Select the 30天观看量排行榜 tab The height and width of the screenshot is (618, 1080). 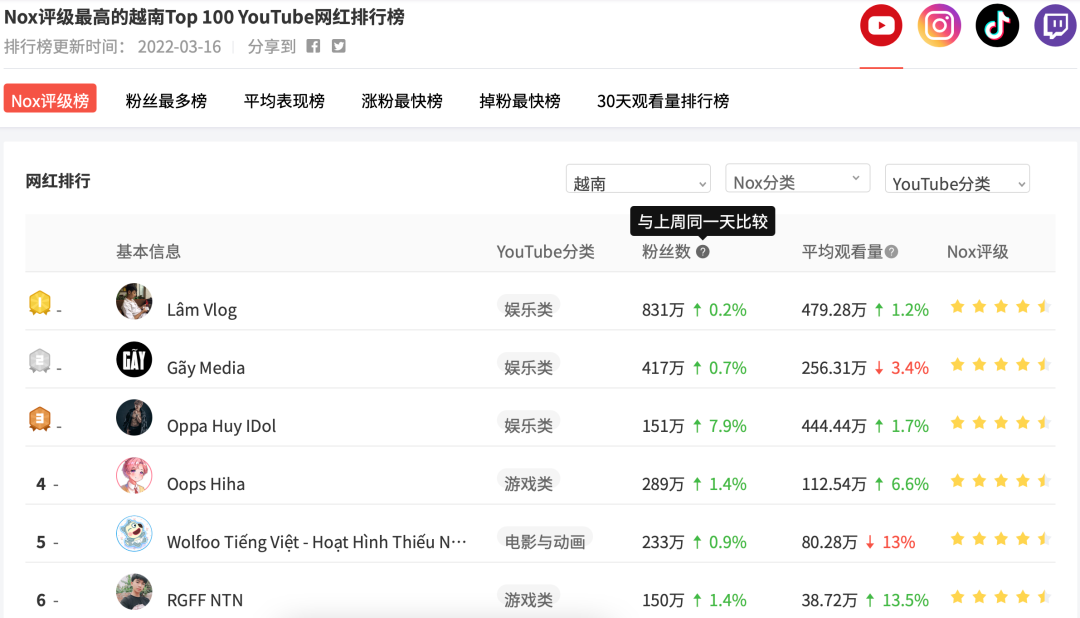[x=663, y=101]
